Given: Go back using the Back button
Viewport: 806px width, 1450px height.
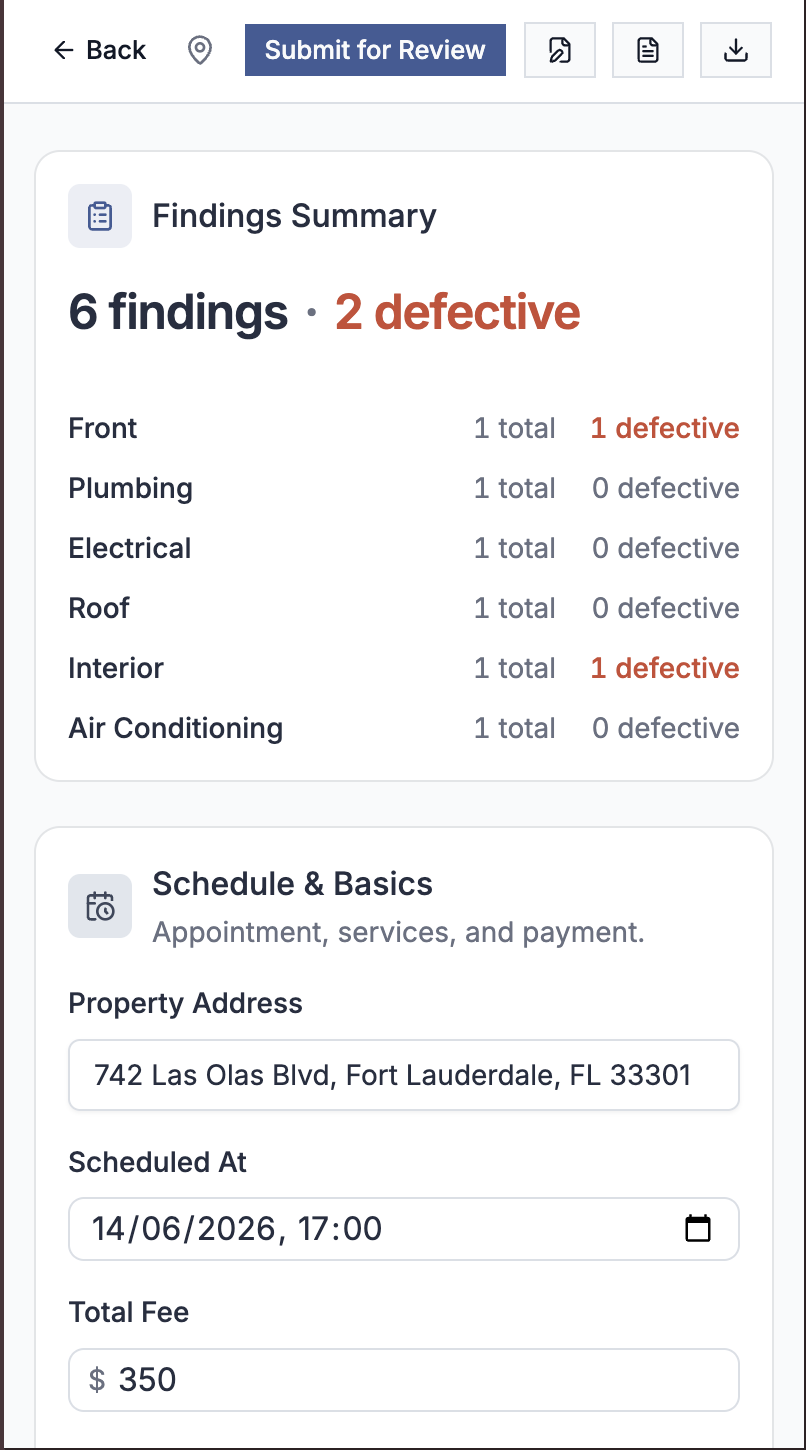Looking at the screenshot, I should 100,50.
